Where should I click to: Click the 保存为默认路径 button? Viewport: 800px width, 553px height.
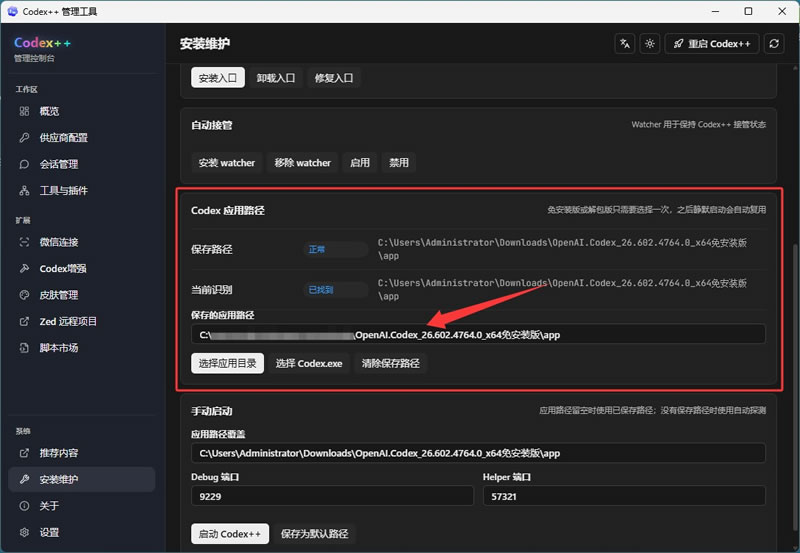315,534
